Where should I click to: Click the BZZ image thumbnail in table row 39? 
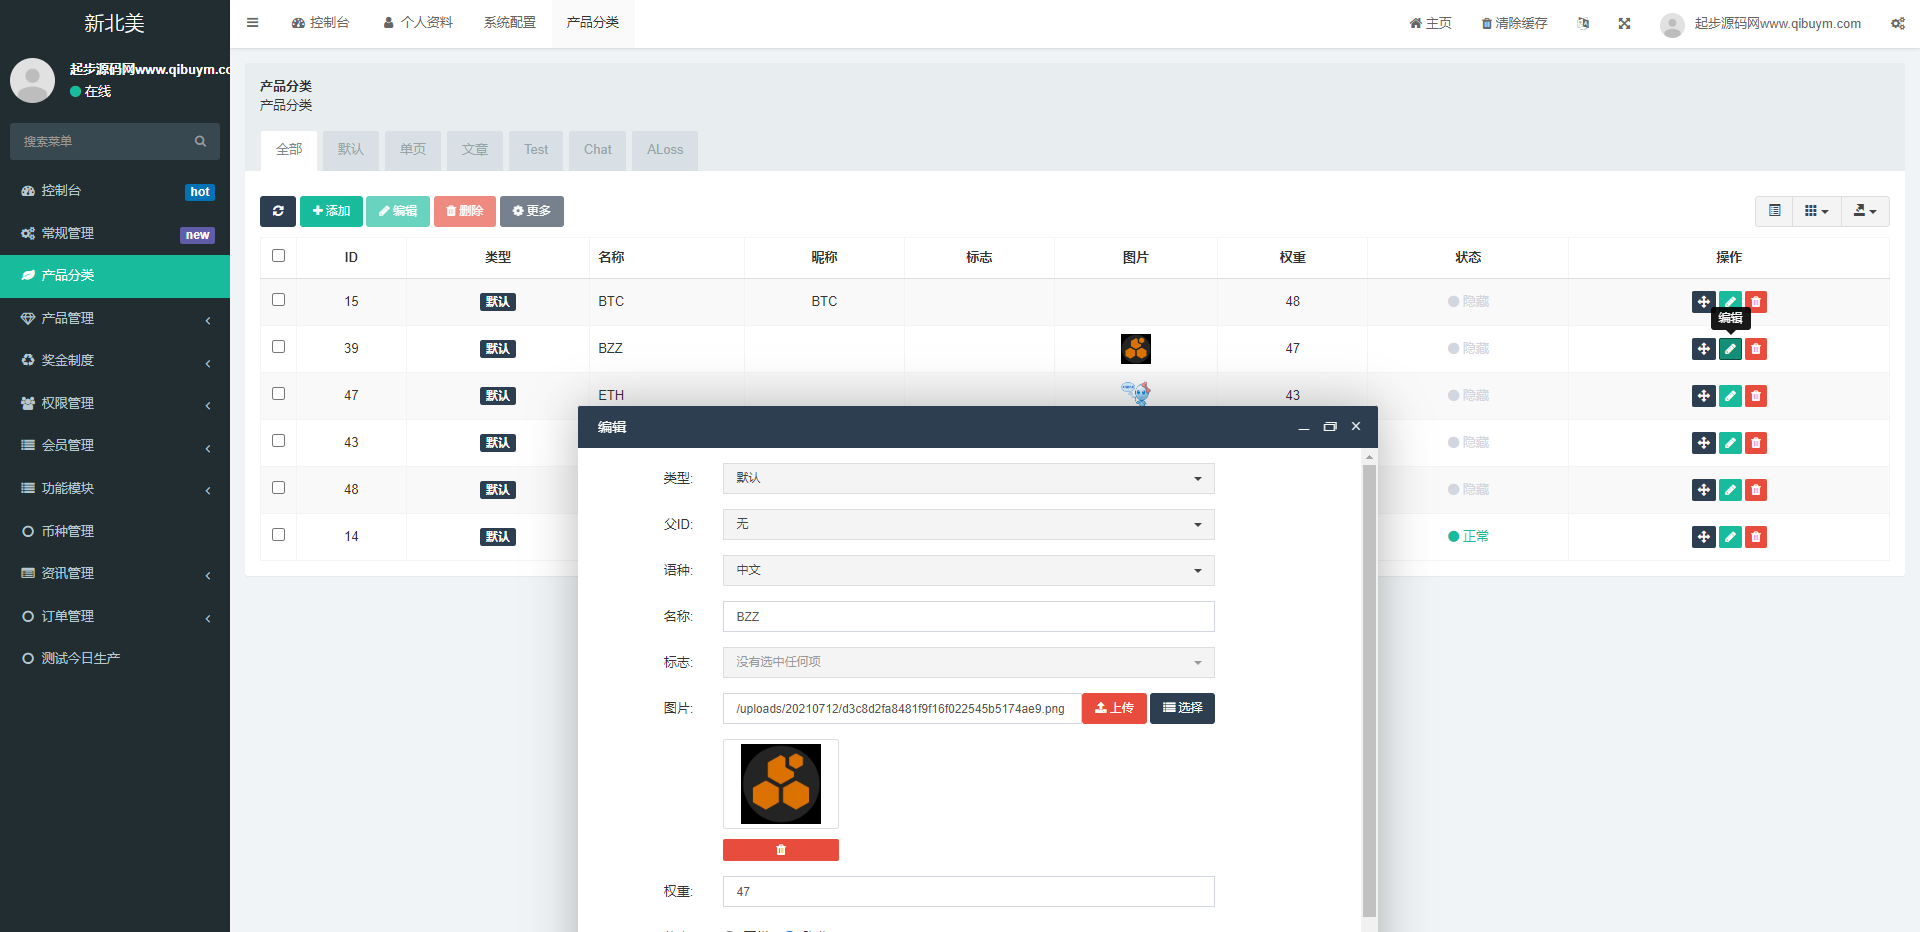pyautogui.click(x=1136, y=349)
